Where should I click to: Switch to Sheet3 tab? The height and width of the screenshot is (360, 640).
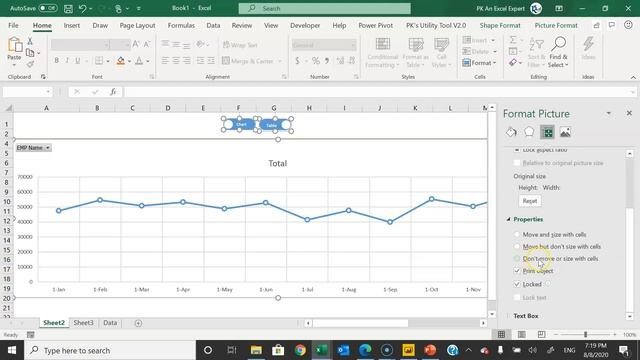tap(83, 323)
